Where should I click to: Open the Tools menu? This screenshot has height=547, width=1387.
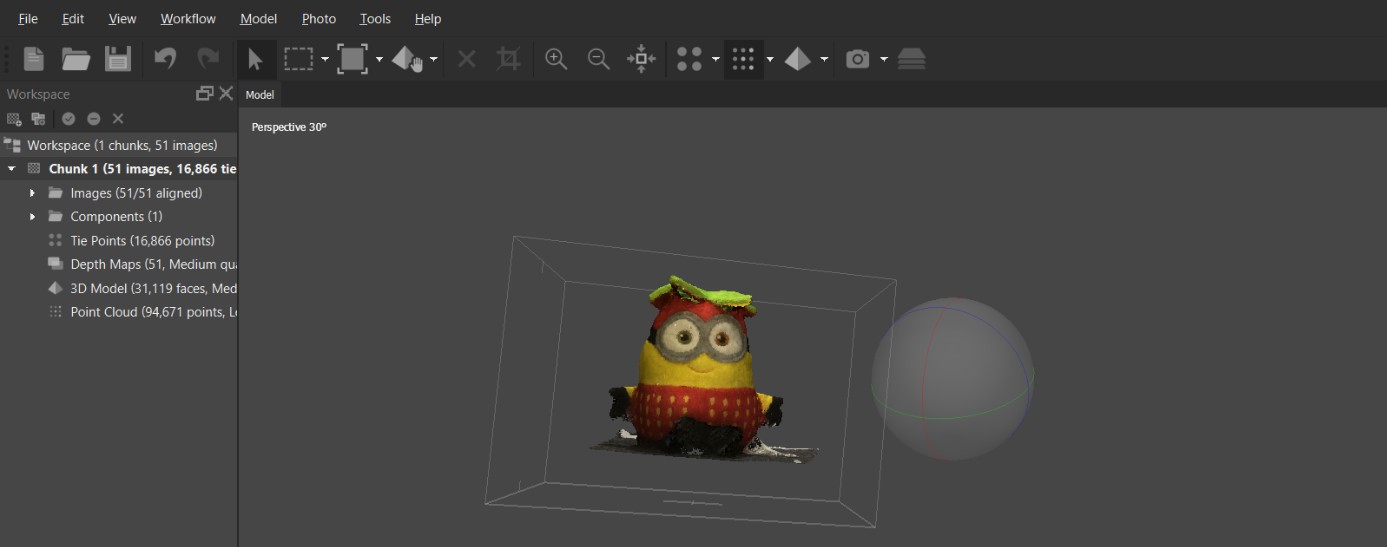point(375,19)
